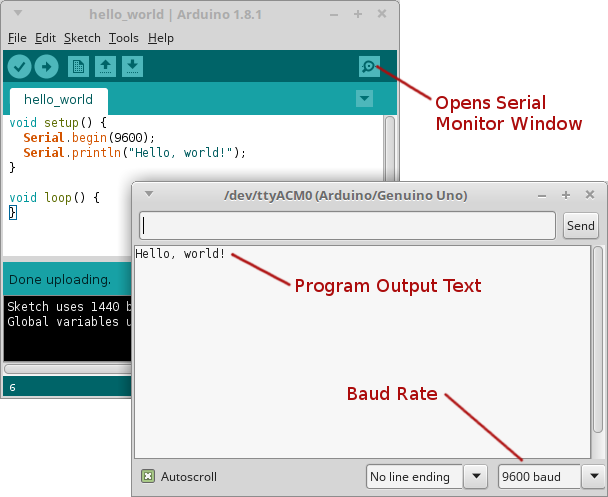Click the line number 6 in status bar
This screenshot has width=608, height=497.
12,387
